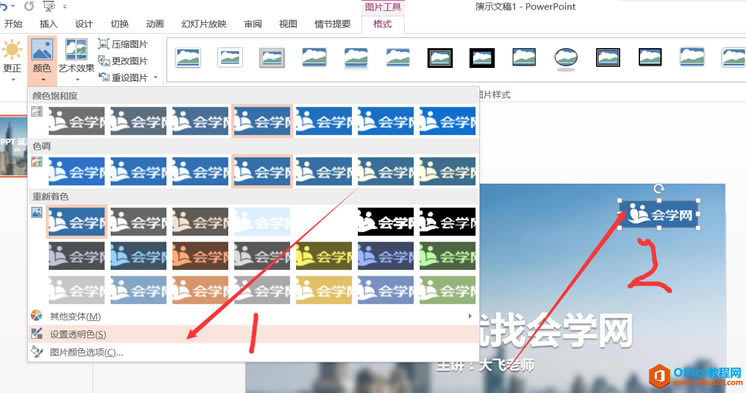This screenshot has height=393, width=746.
Task: Choose the dark orange recolor preset
Action: pyautogui.click(x=200, y=256)
